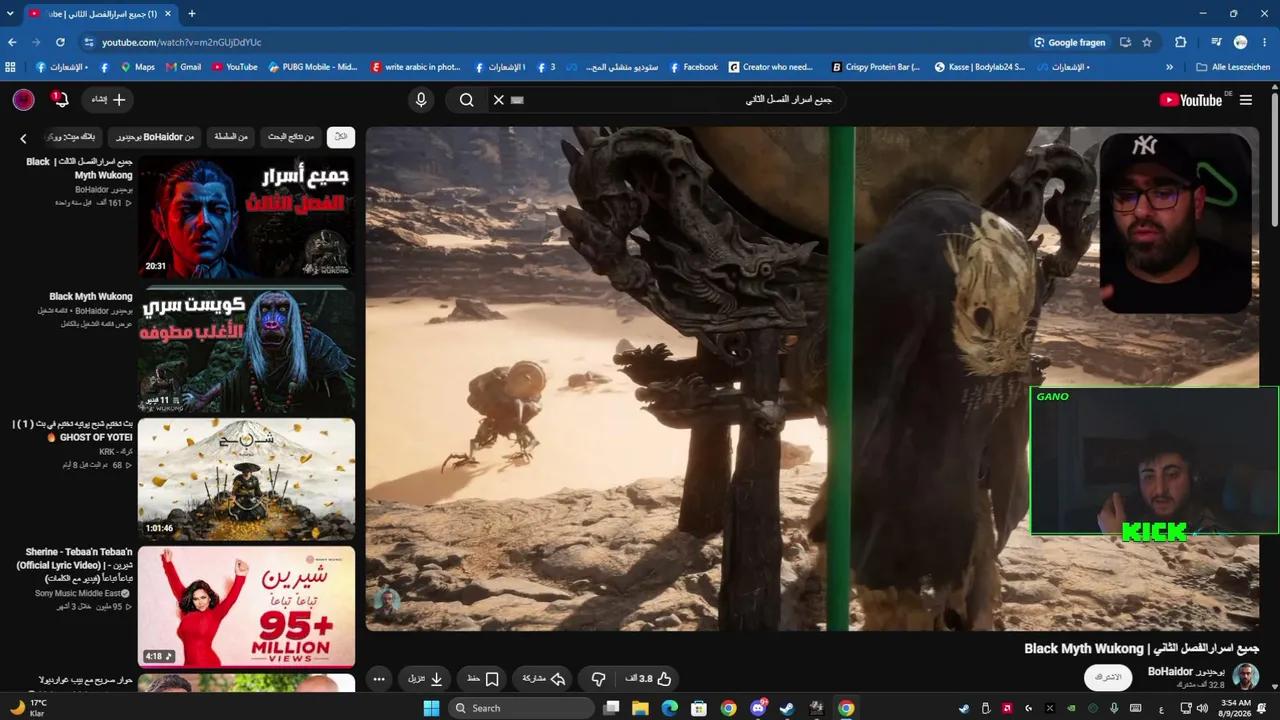The width and height of the screenshot is (1280, 720).
Task: Open Discord from the taskbar
Action: (758, 708)
